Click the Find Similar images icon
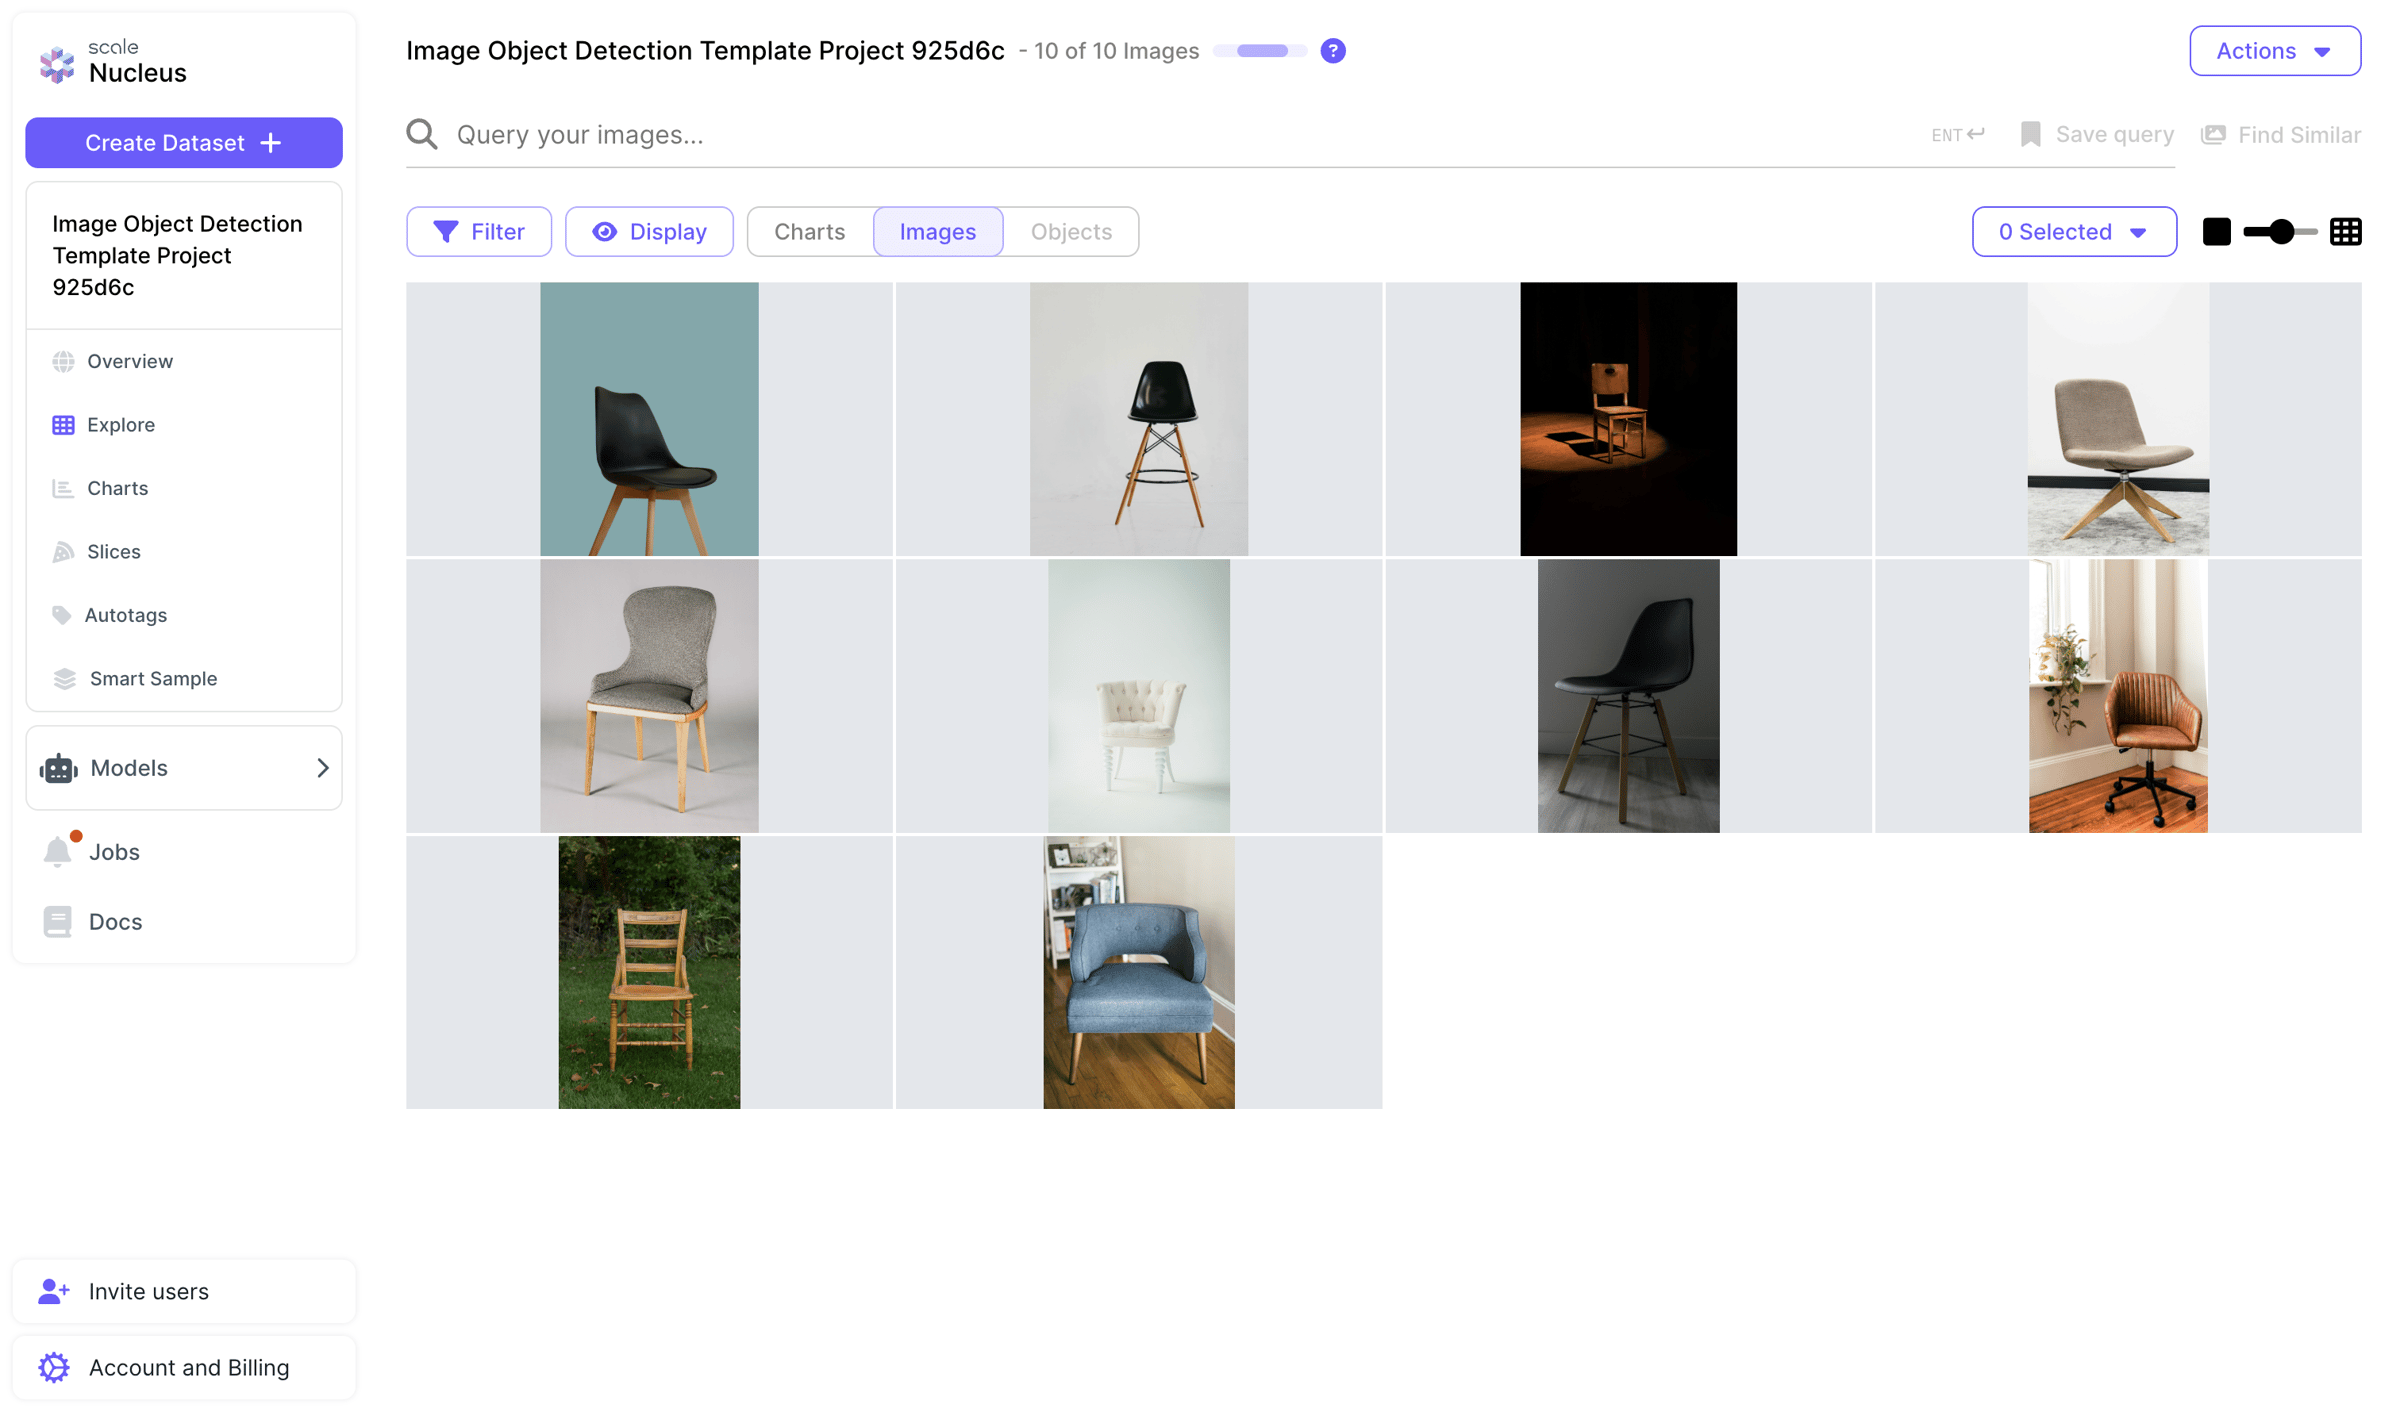This screenshot has height=1412, width=2400. [x=2213, y=134]
